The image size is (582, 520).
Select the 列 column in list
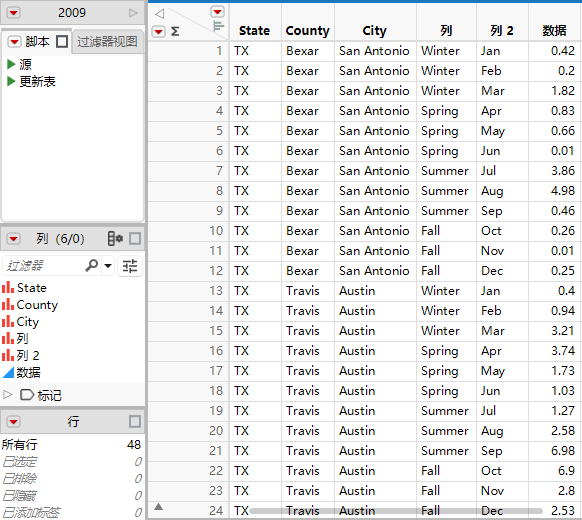22,339
